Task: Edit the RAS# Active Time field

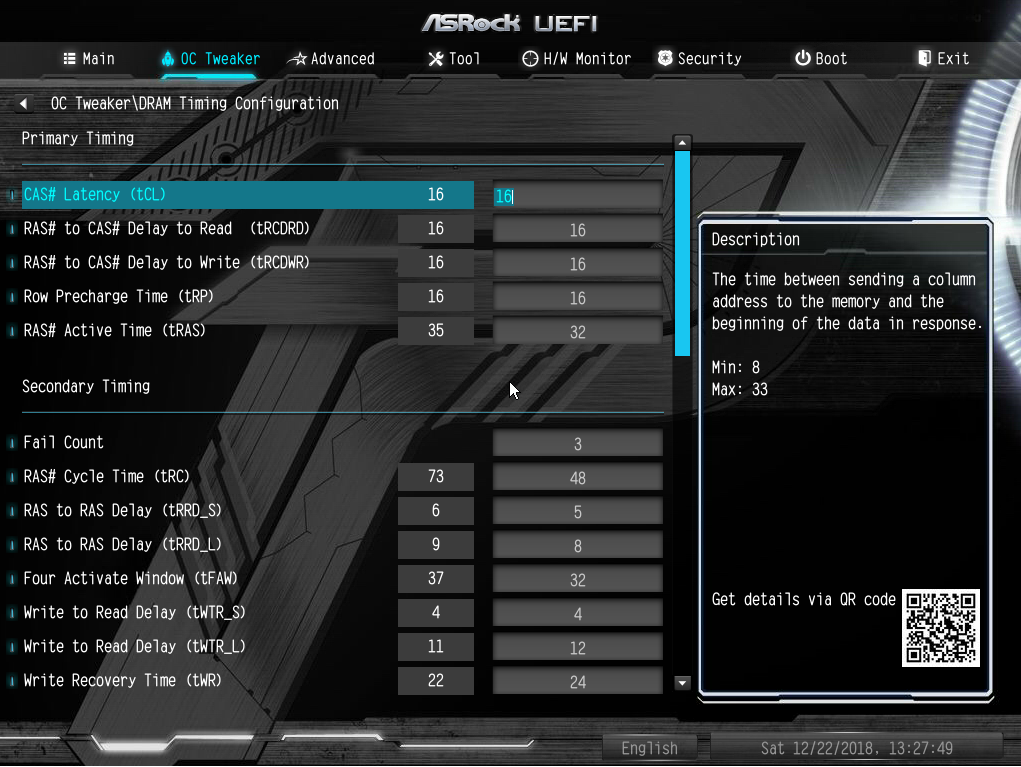Action: click(x=578, y=331)
